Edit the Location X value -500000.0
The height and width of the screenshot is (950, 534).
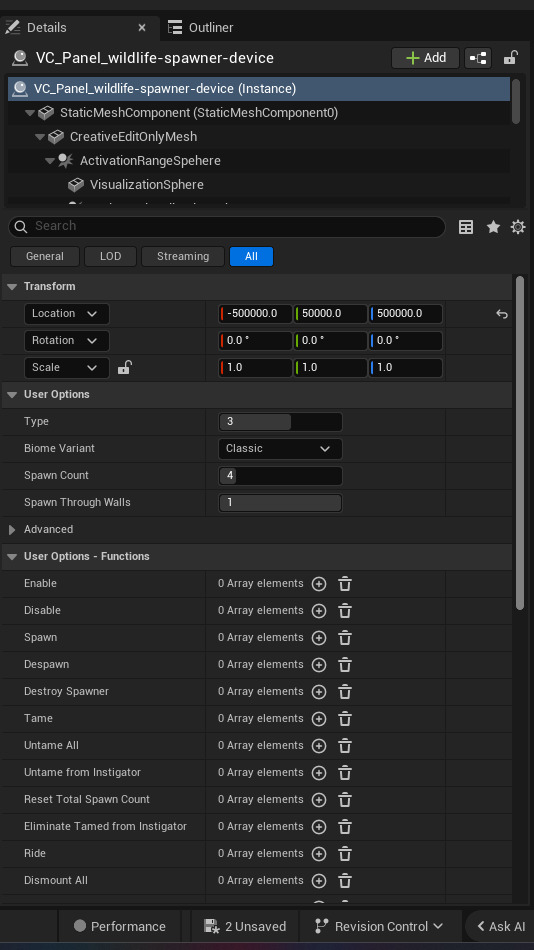pyautogui.click(x=255, y=314)
